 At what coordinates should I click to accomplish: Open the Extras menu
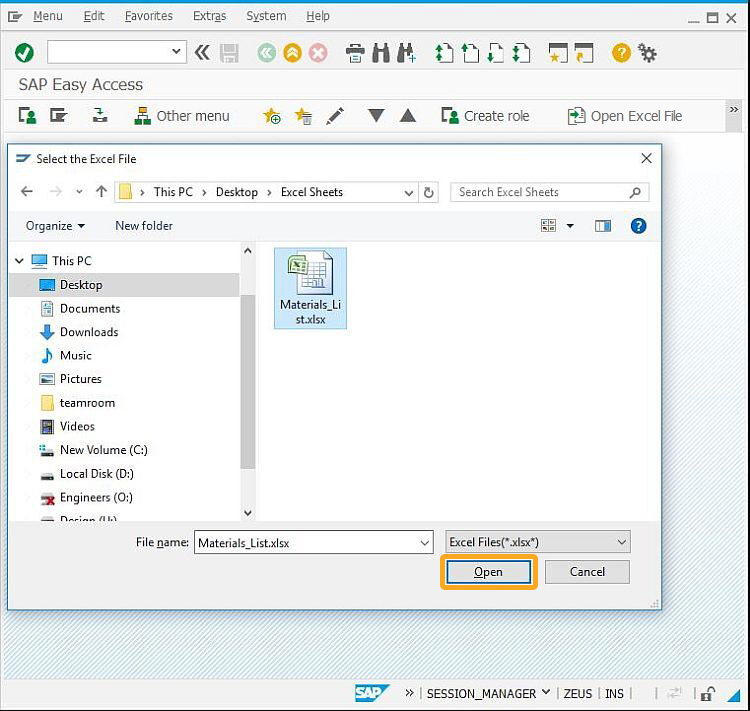210,16
